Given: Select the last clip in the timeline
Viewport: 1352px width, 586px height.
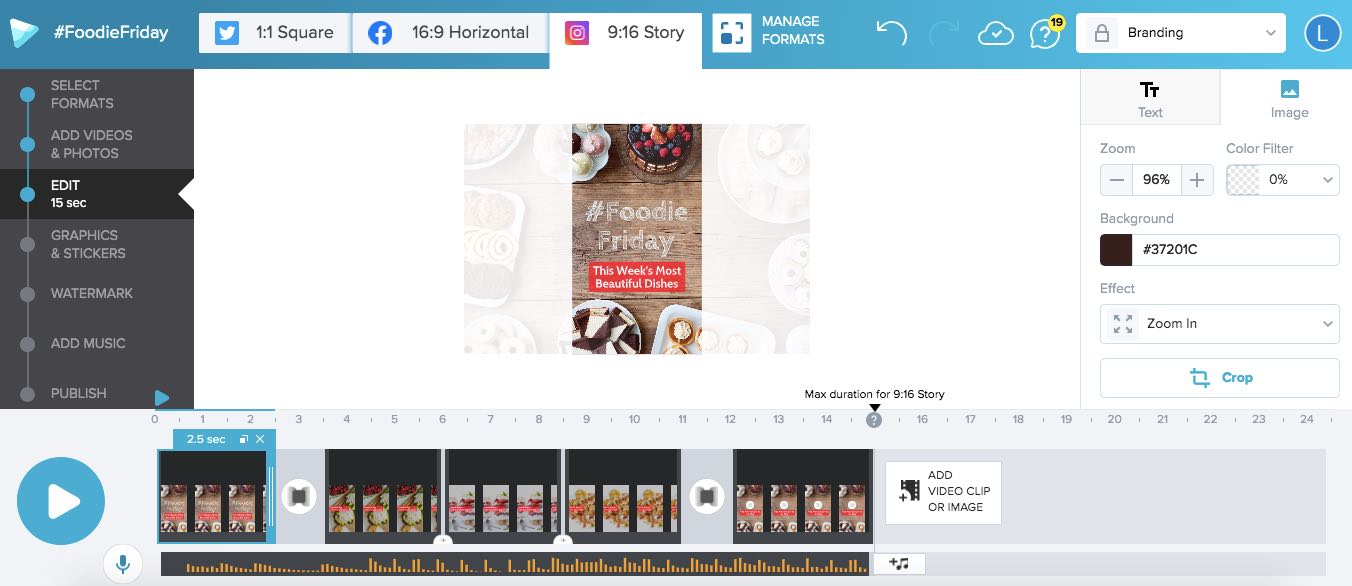Looking at the screenshot, I should pos(803,496).
